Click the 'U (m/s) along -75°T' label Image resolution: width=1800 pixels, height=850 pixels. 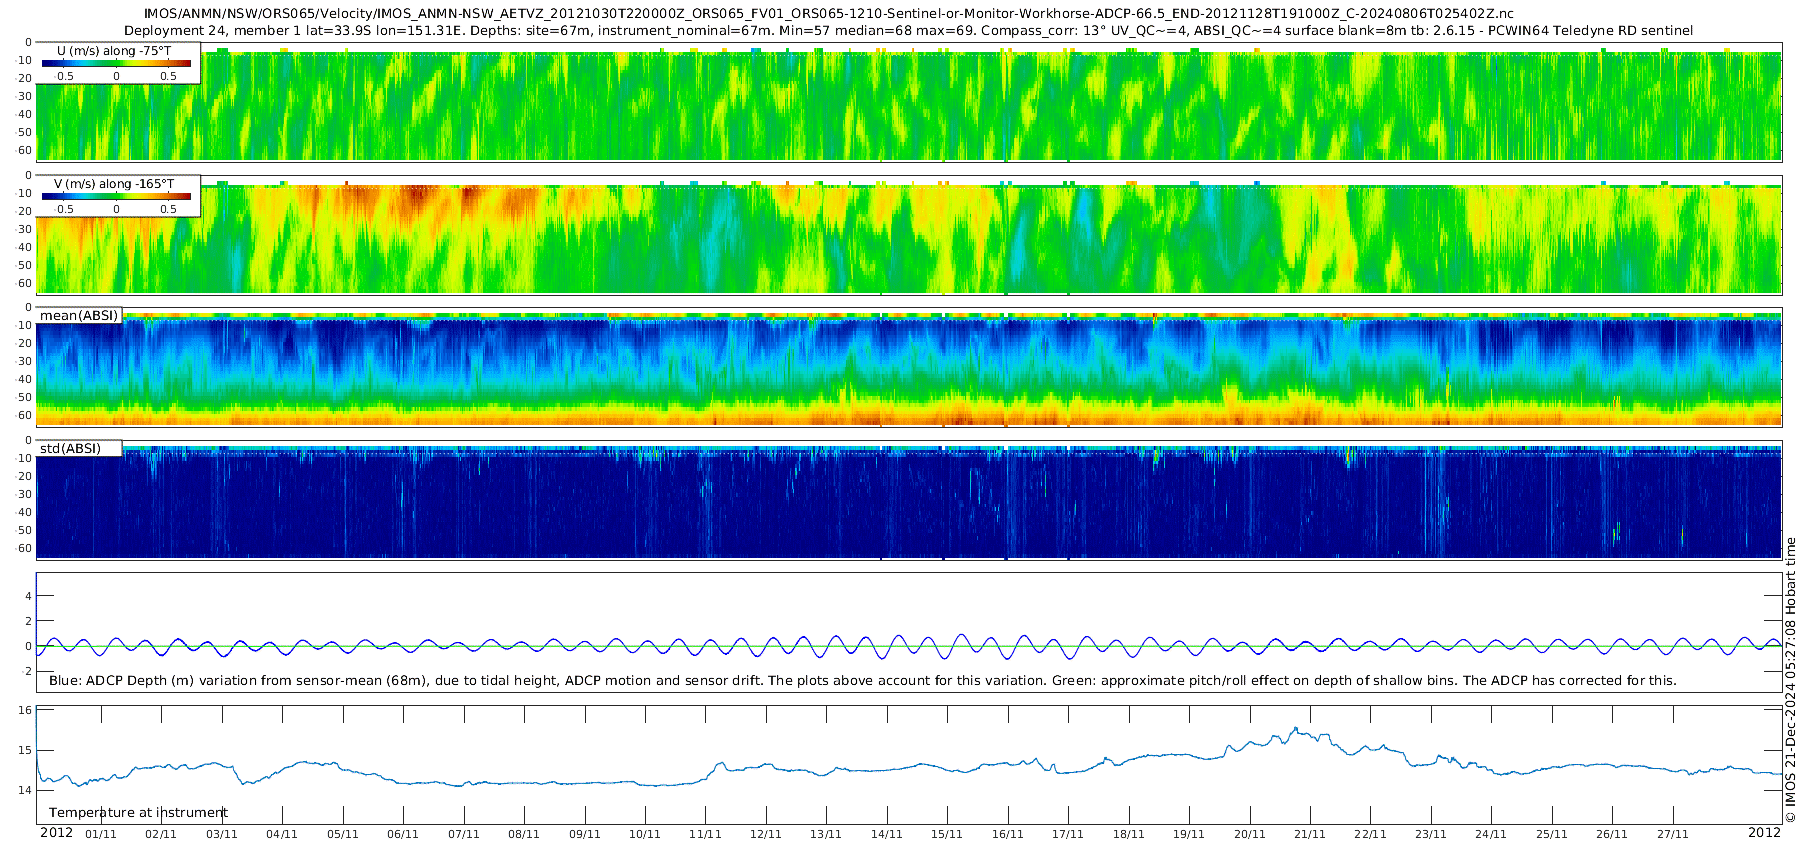click(x=115, y=50)
